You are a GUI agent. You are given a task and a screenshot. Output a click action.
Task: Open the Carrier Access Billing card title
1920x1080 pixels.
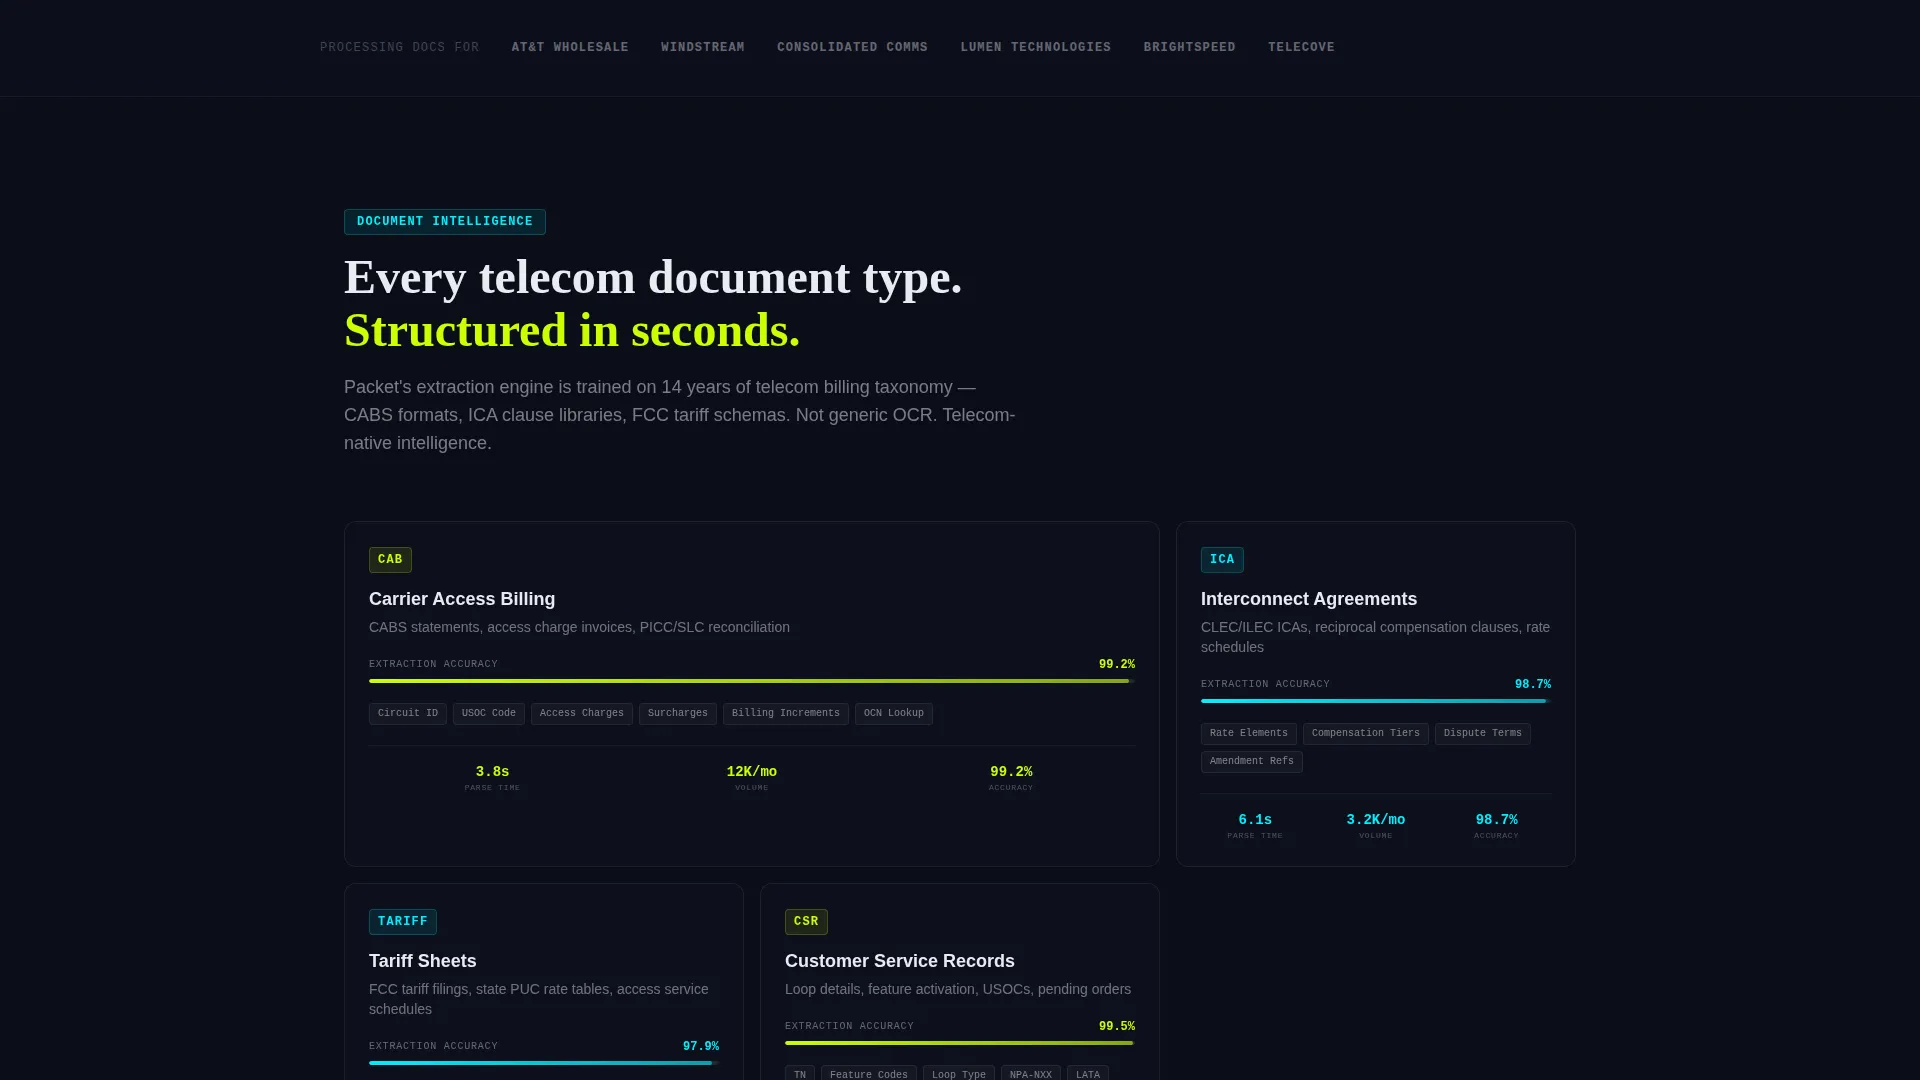click(x=462, y=599)
